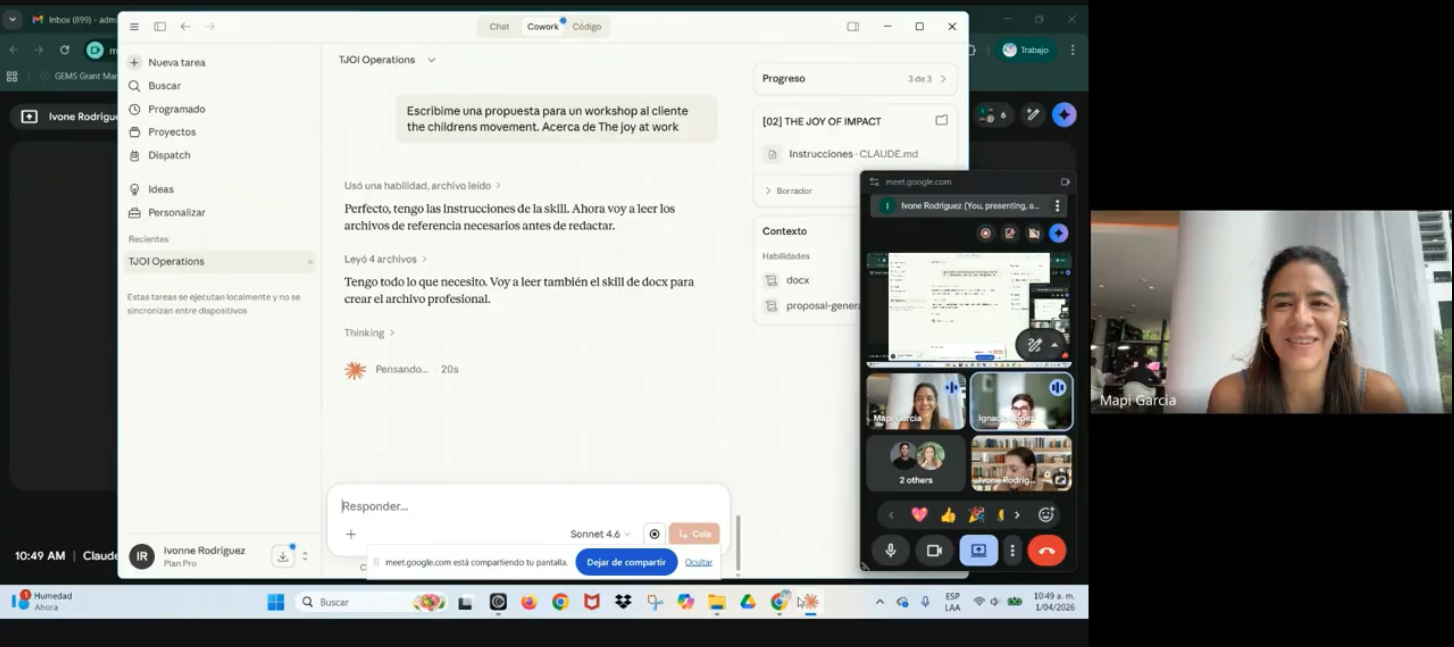Switch to the Código tab
The height and width of the screenshot is (647, 1454).
point(587,27)
